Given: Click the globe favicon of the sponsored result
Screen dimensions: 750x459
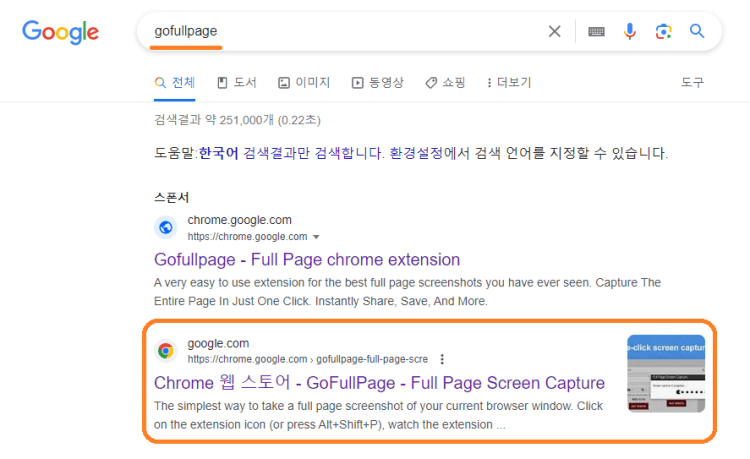Looking at the screenshot, I should click(165, 227).
